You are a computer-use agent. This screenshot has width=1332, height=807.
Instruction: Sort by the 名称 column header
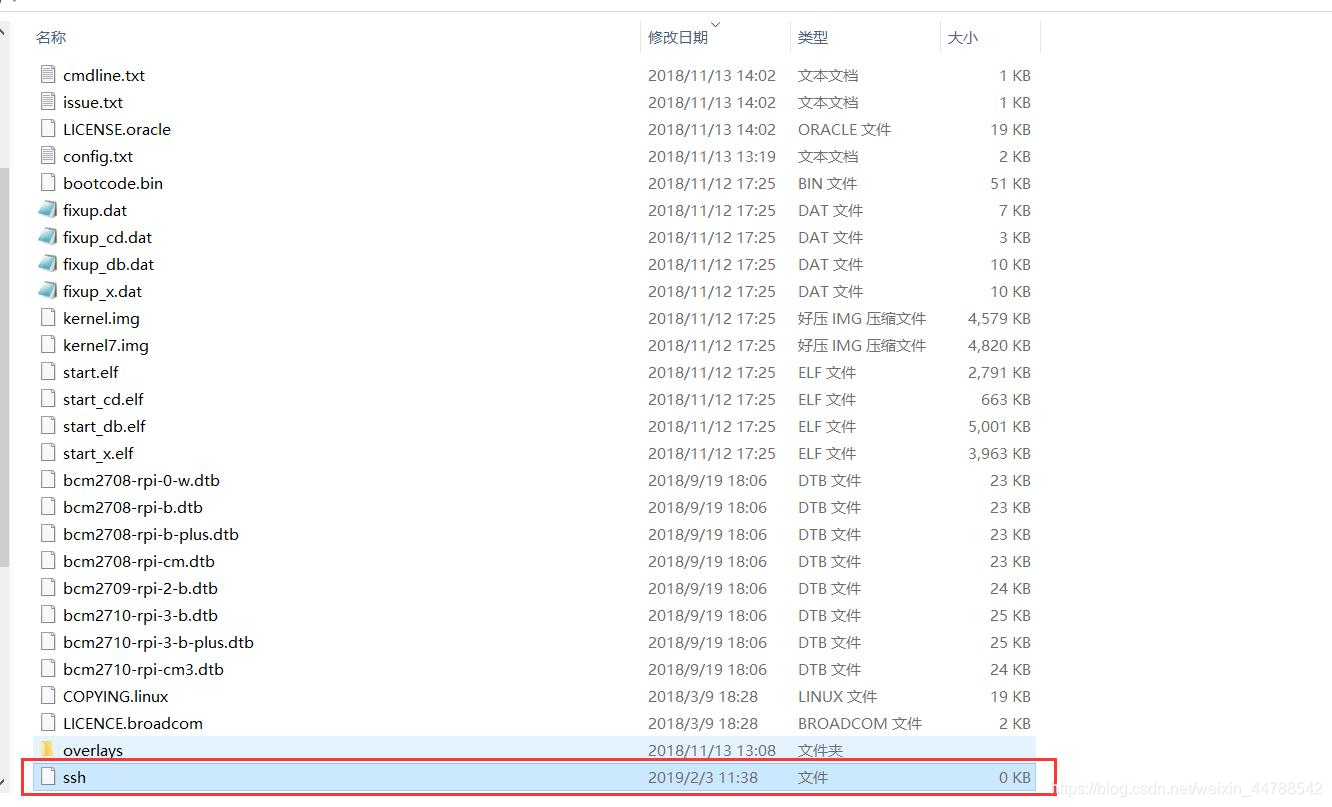click(51, 37)
